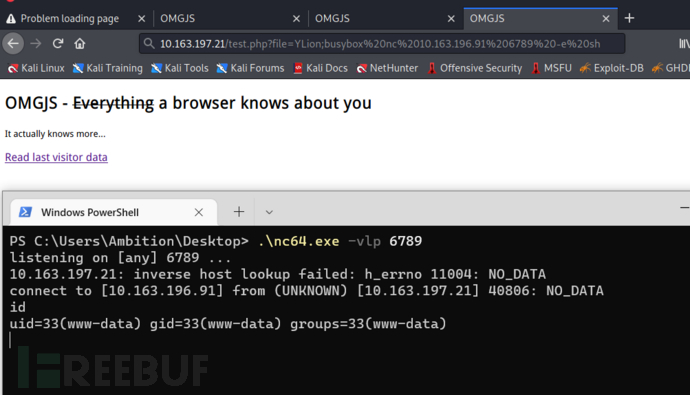Viewport: 690px width, 395px height.
Task: Click the search magnifier in the address bar
Action: [149, 44]
